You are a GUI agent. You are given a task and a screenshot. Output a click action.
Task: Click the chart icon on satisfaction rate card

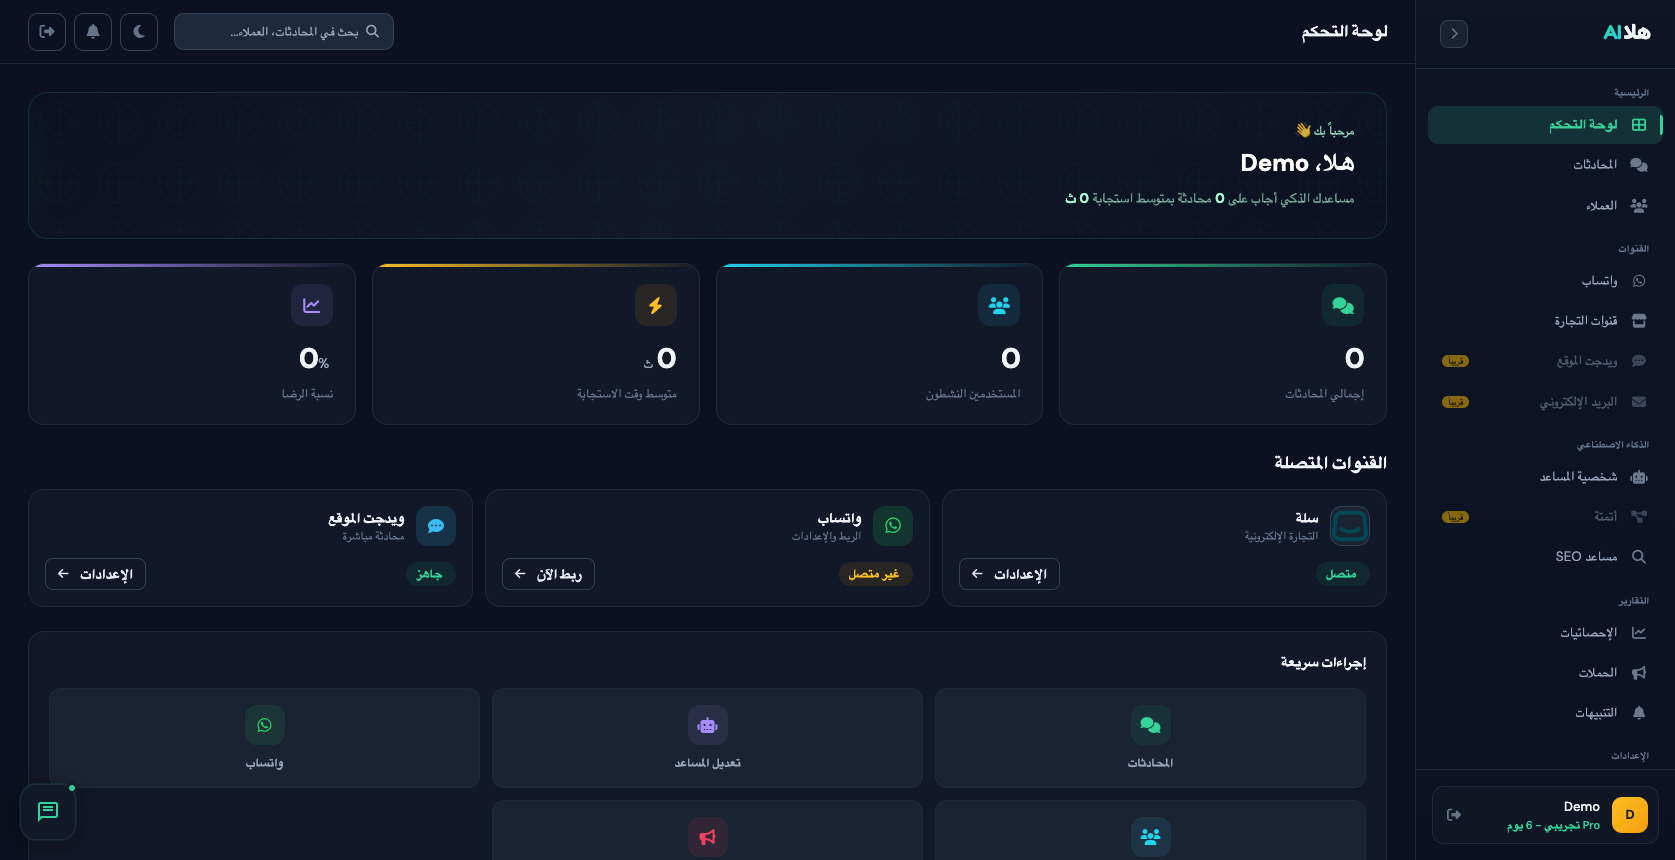(312, 305)
